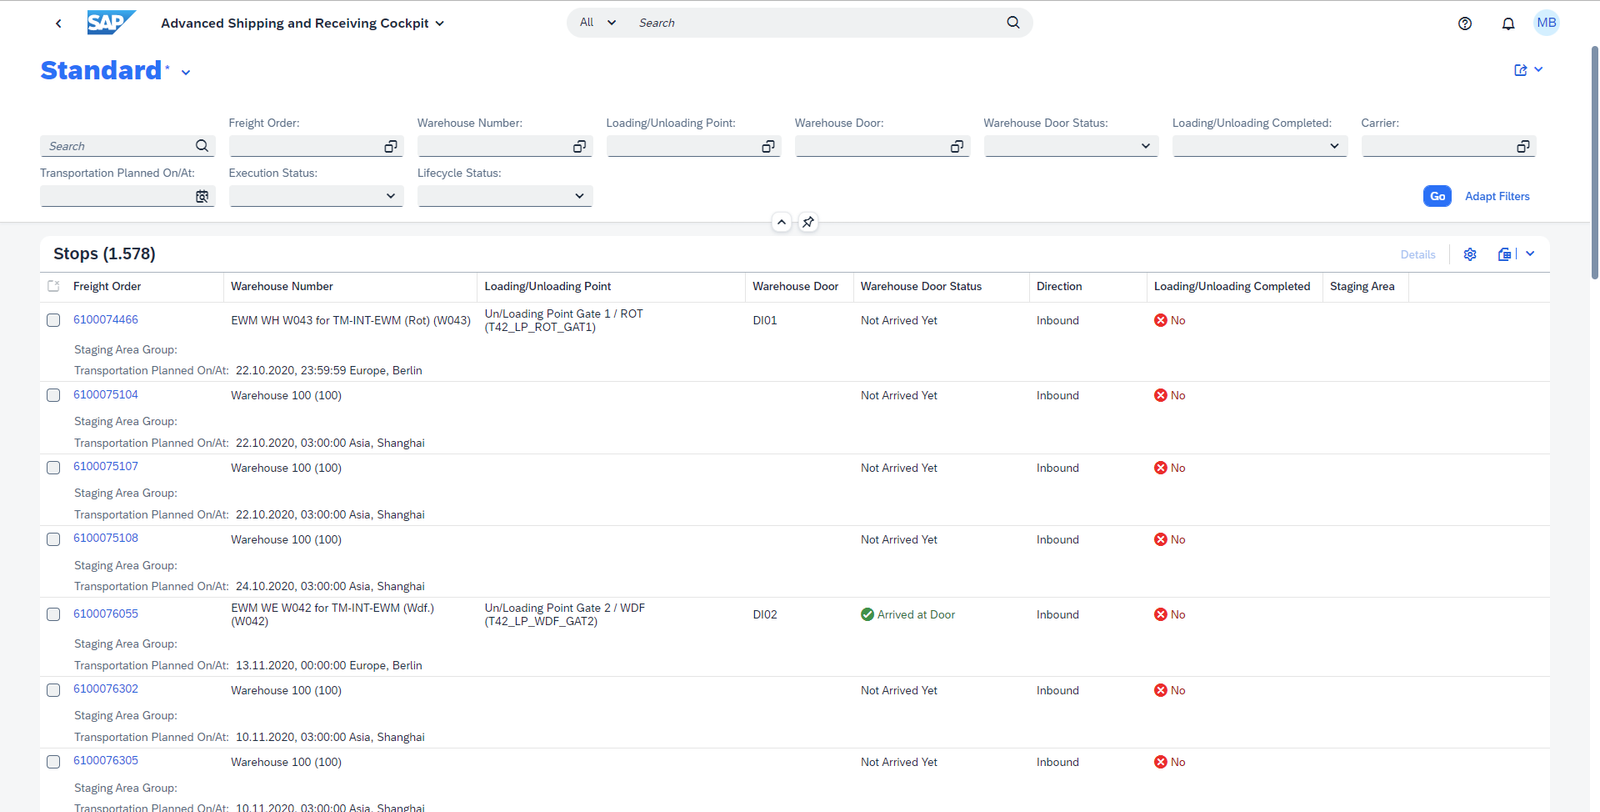
Task: Open the Transportation Planned date picker icon
Action: click(202, 196)
